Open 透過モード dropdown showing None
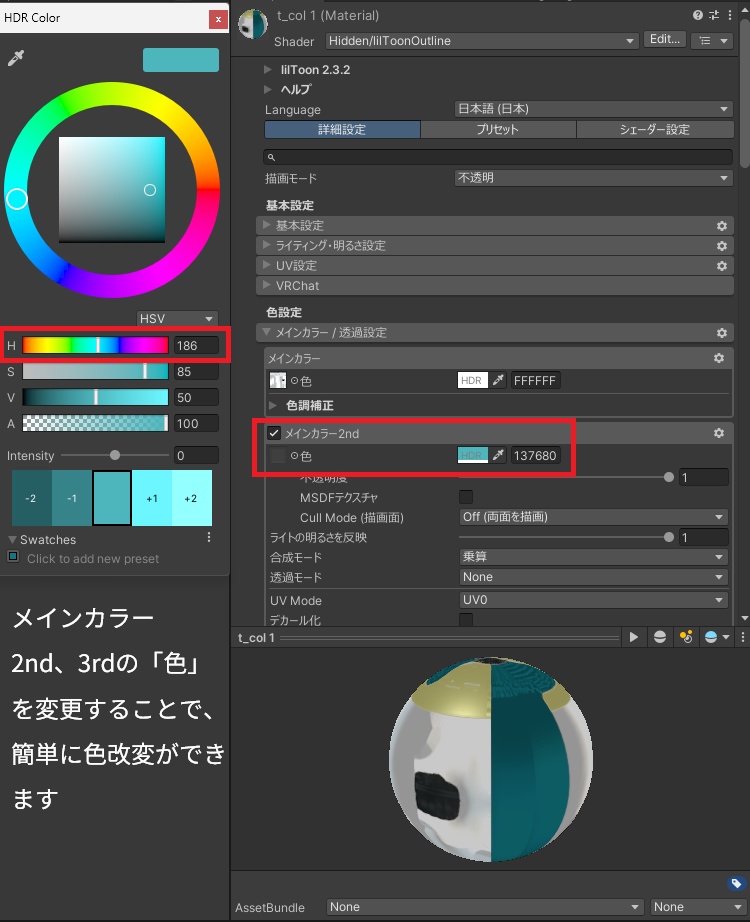750x922 pixels. pos(594,577)
